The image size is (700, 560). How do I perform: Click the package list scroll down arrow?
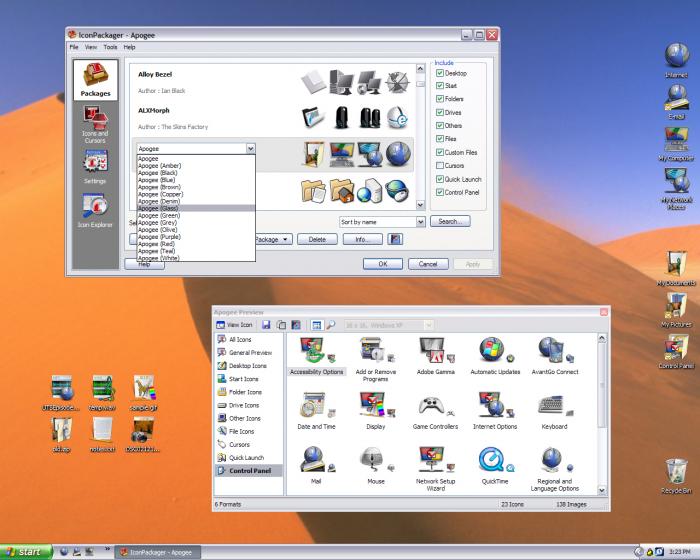pyautogui.click(x=420, y=205)
